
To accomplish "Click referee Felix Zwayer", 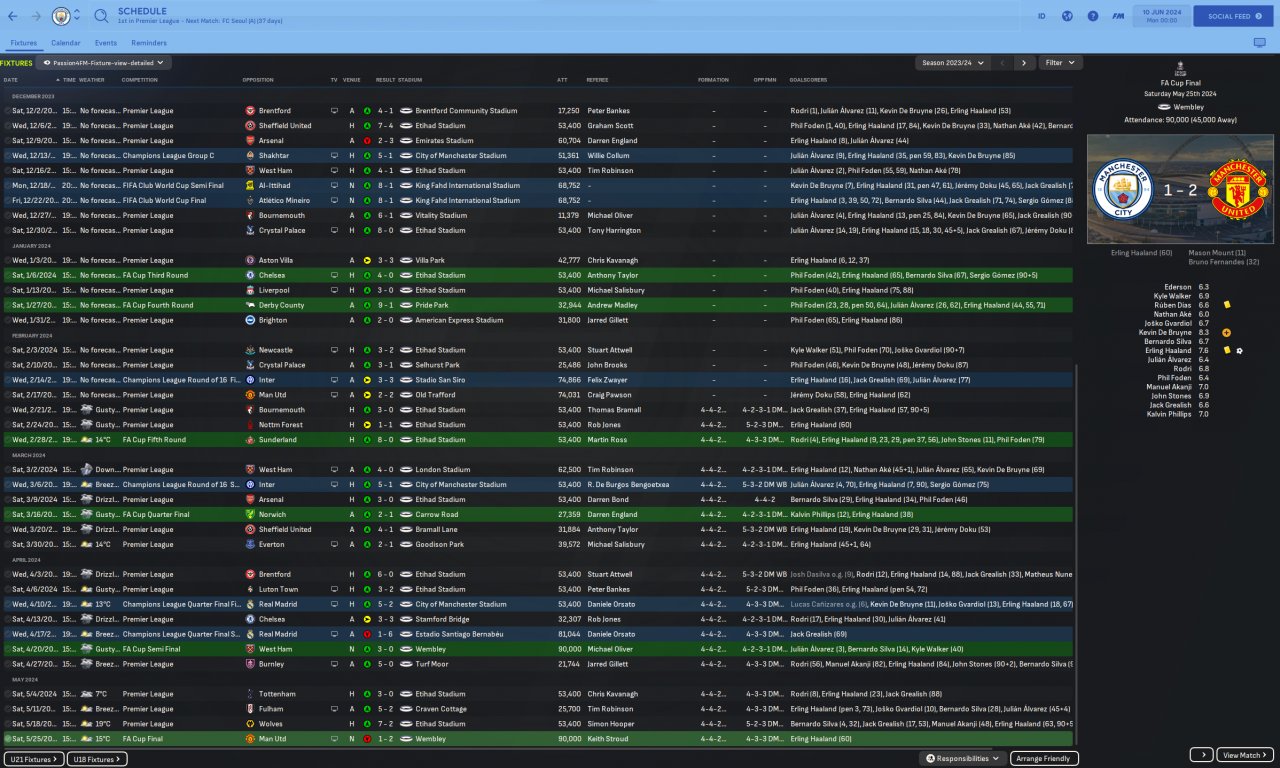I will tap(607, 380).
